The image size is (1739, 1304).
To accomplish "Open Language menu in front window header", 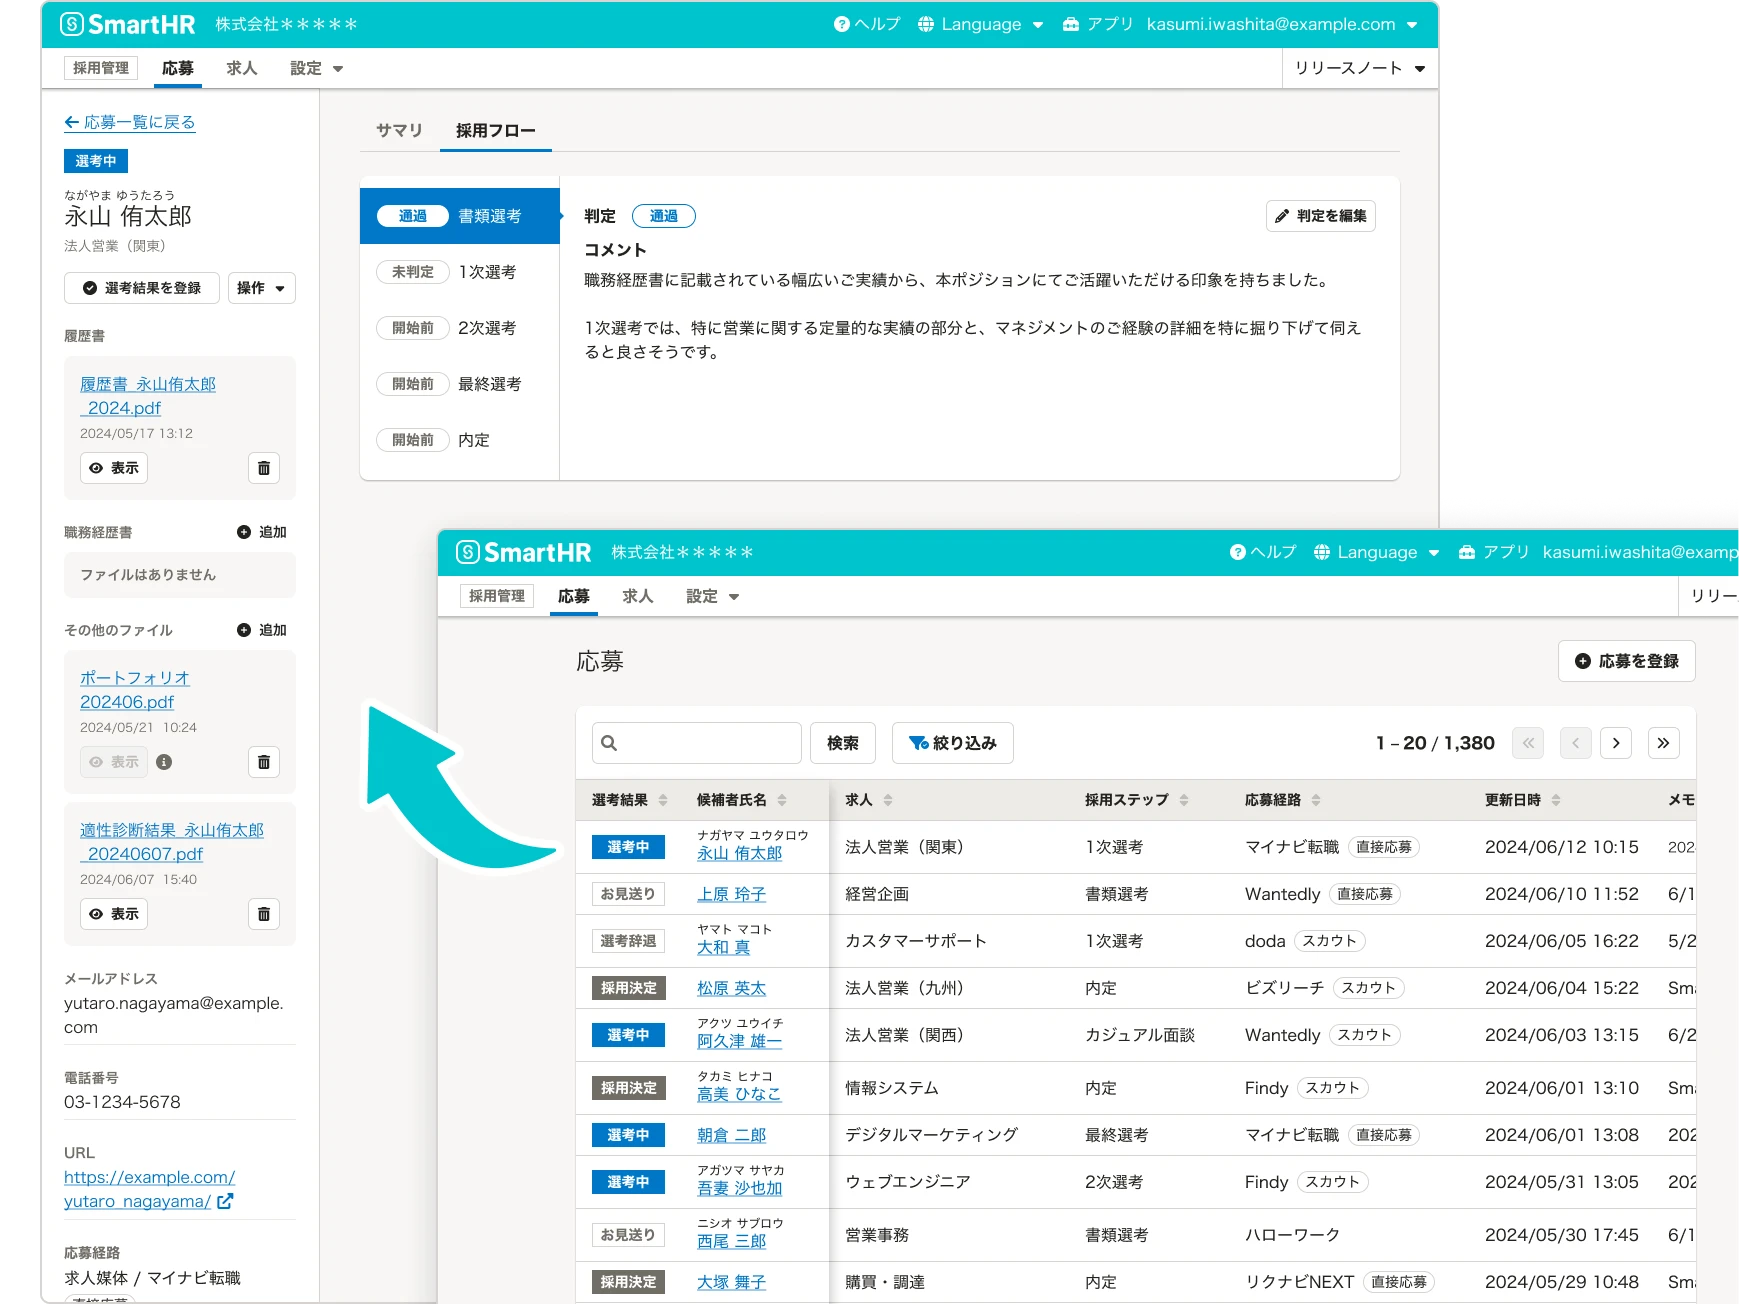I will [x=1376, y=552].
